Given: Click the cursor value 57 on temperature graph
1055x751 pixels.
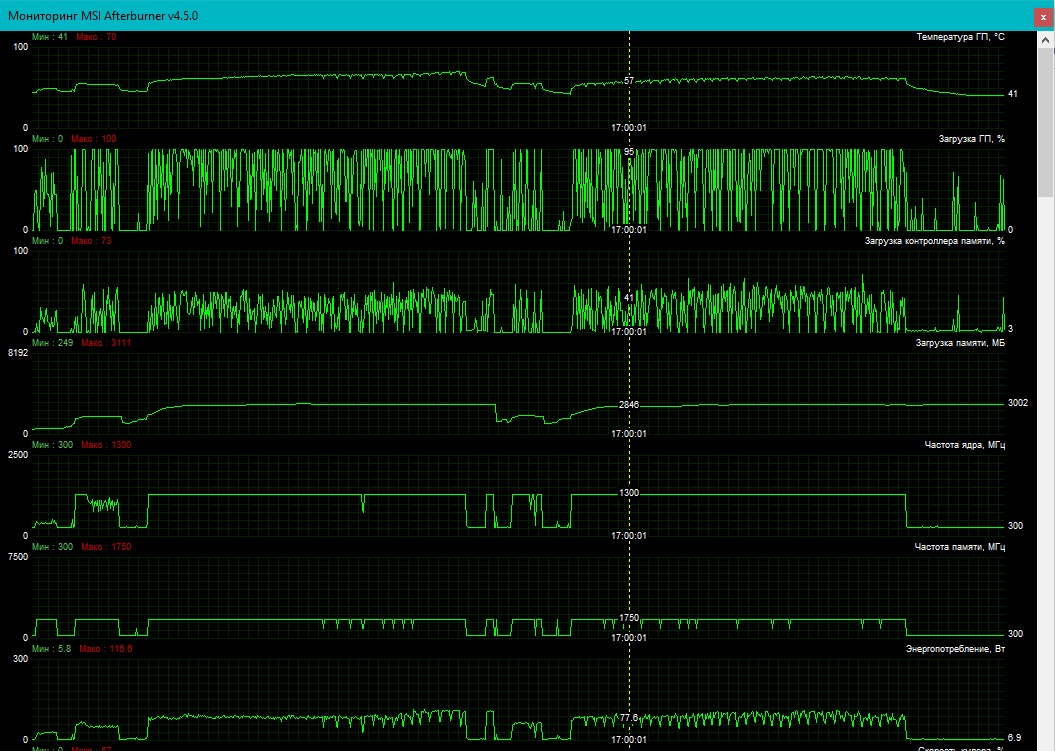Looking at the screenshot, I should pos(628,81).
